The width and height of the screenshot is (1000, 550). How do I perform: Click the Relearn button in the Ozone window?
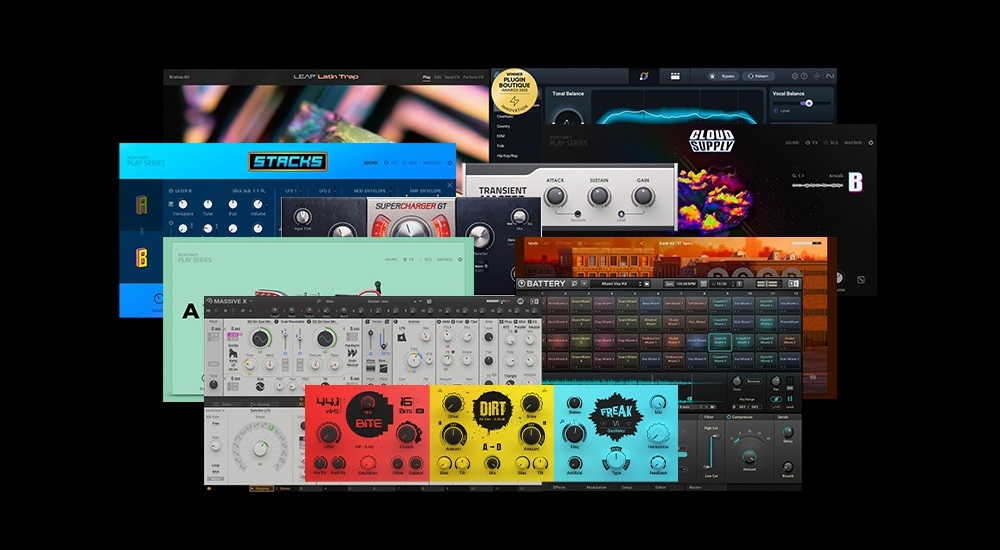click(758, 76)
